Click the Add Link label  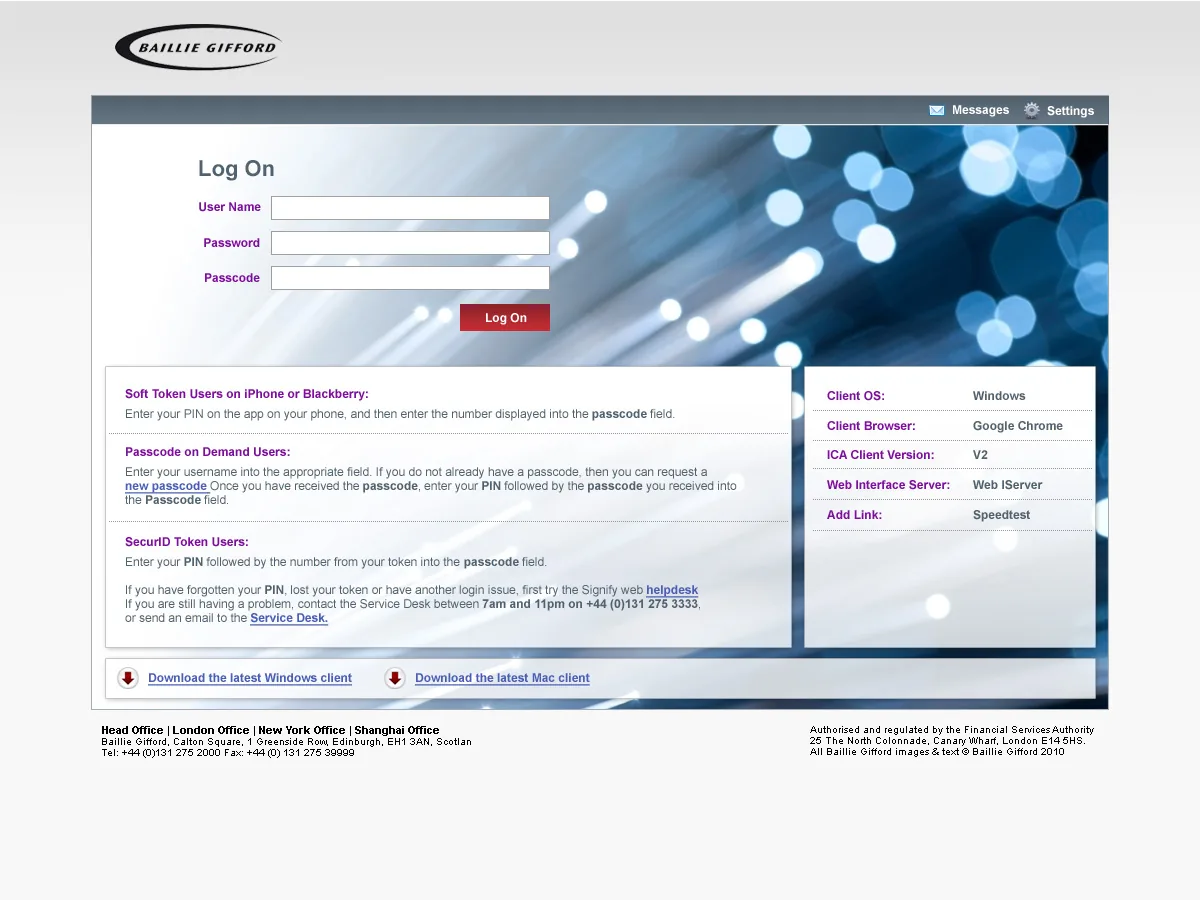coord(855,515)
